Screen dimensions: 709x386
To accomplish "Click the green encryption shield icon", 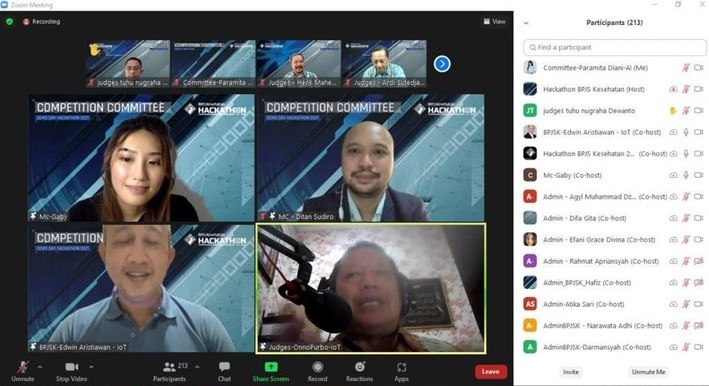I will (9, 21).
